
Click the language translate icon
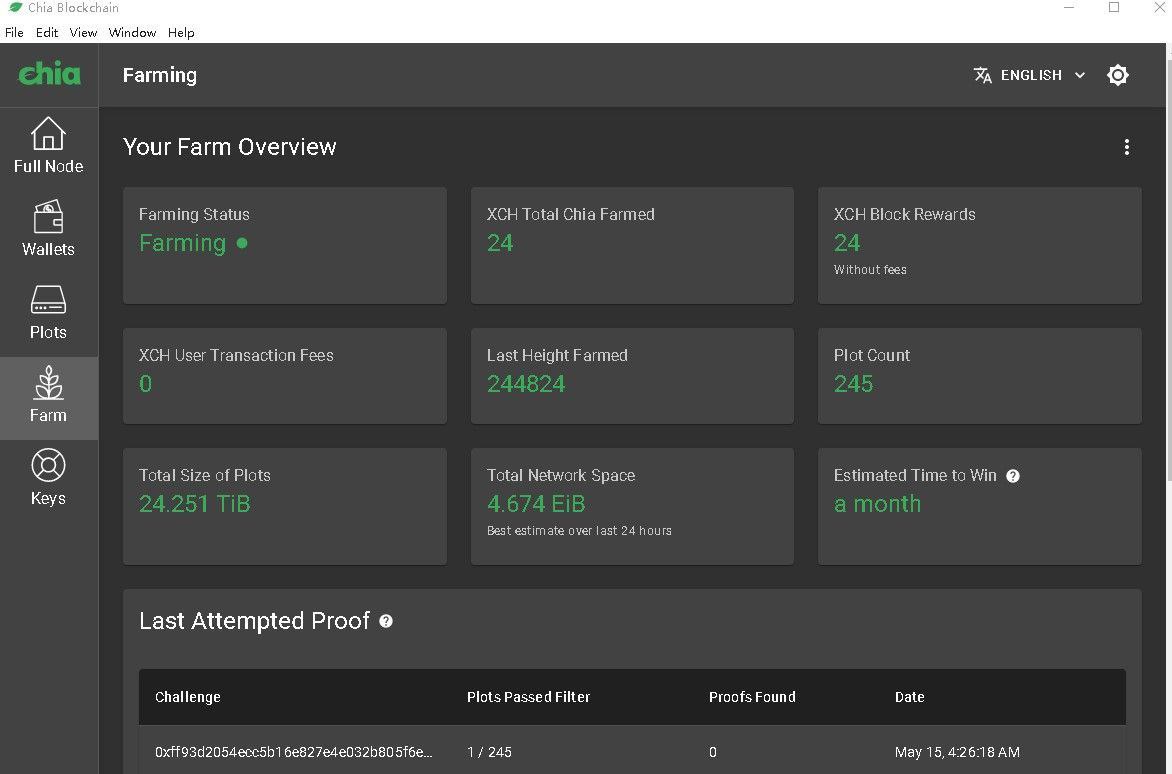click(x=982, y=75)
